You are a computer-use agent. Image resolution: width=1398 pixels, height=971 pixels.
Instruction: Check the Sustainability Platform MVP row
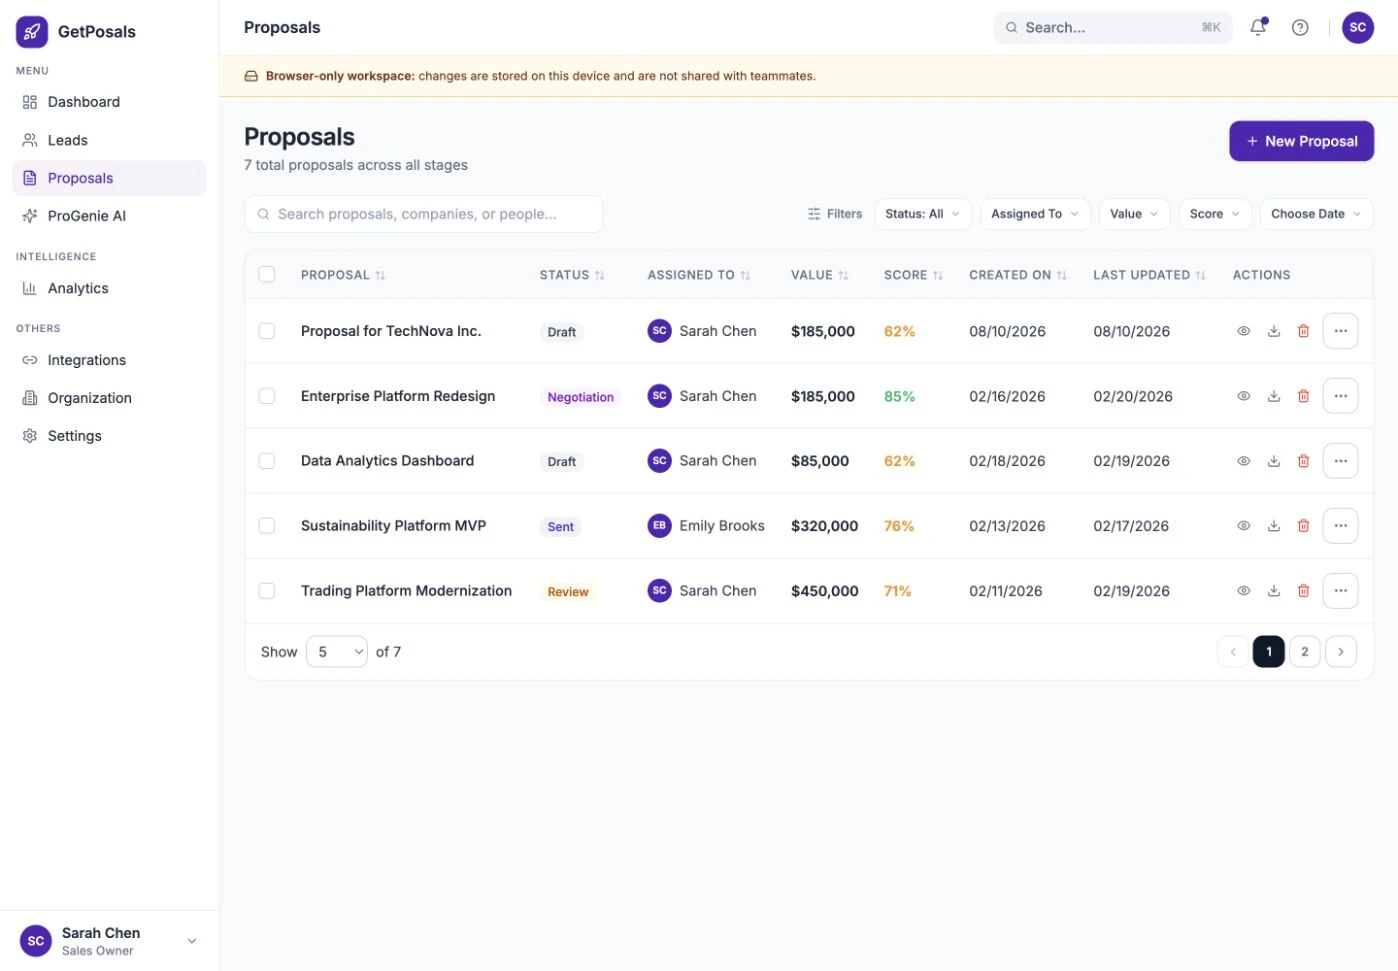[267, 526]
